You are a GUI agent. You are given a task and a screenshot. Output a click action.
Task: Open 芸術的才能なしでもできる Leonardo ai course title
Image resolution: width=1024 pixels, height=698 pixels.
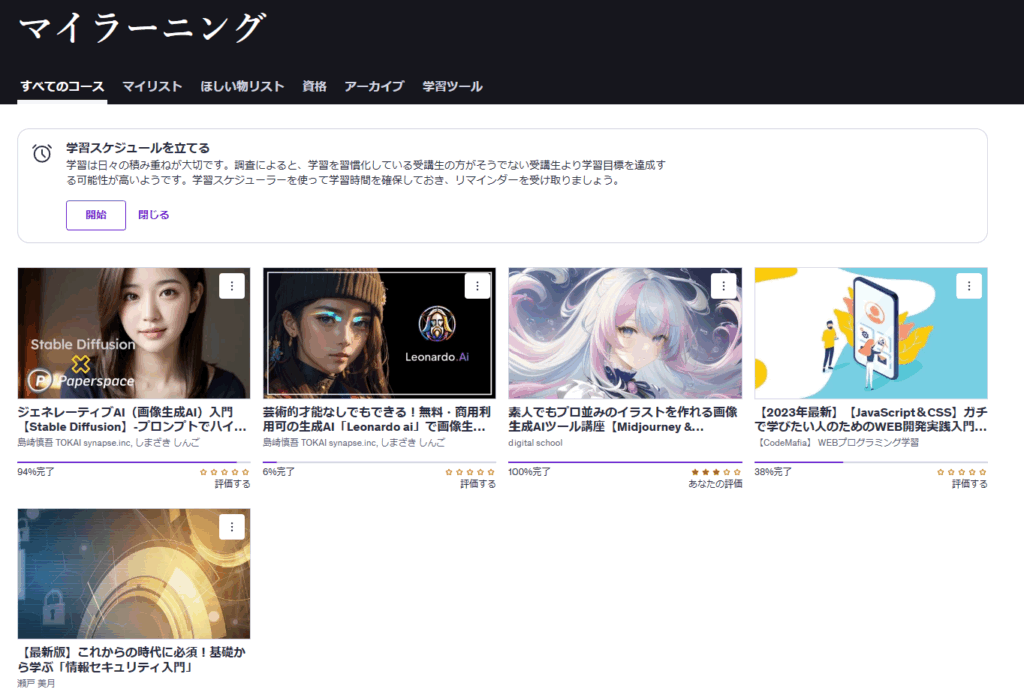pyautogui.click(x=377, y=419)
